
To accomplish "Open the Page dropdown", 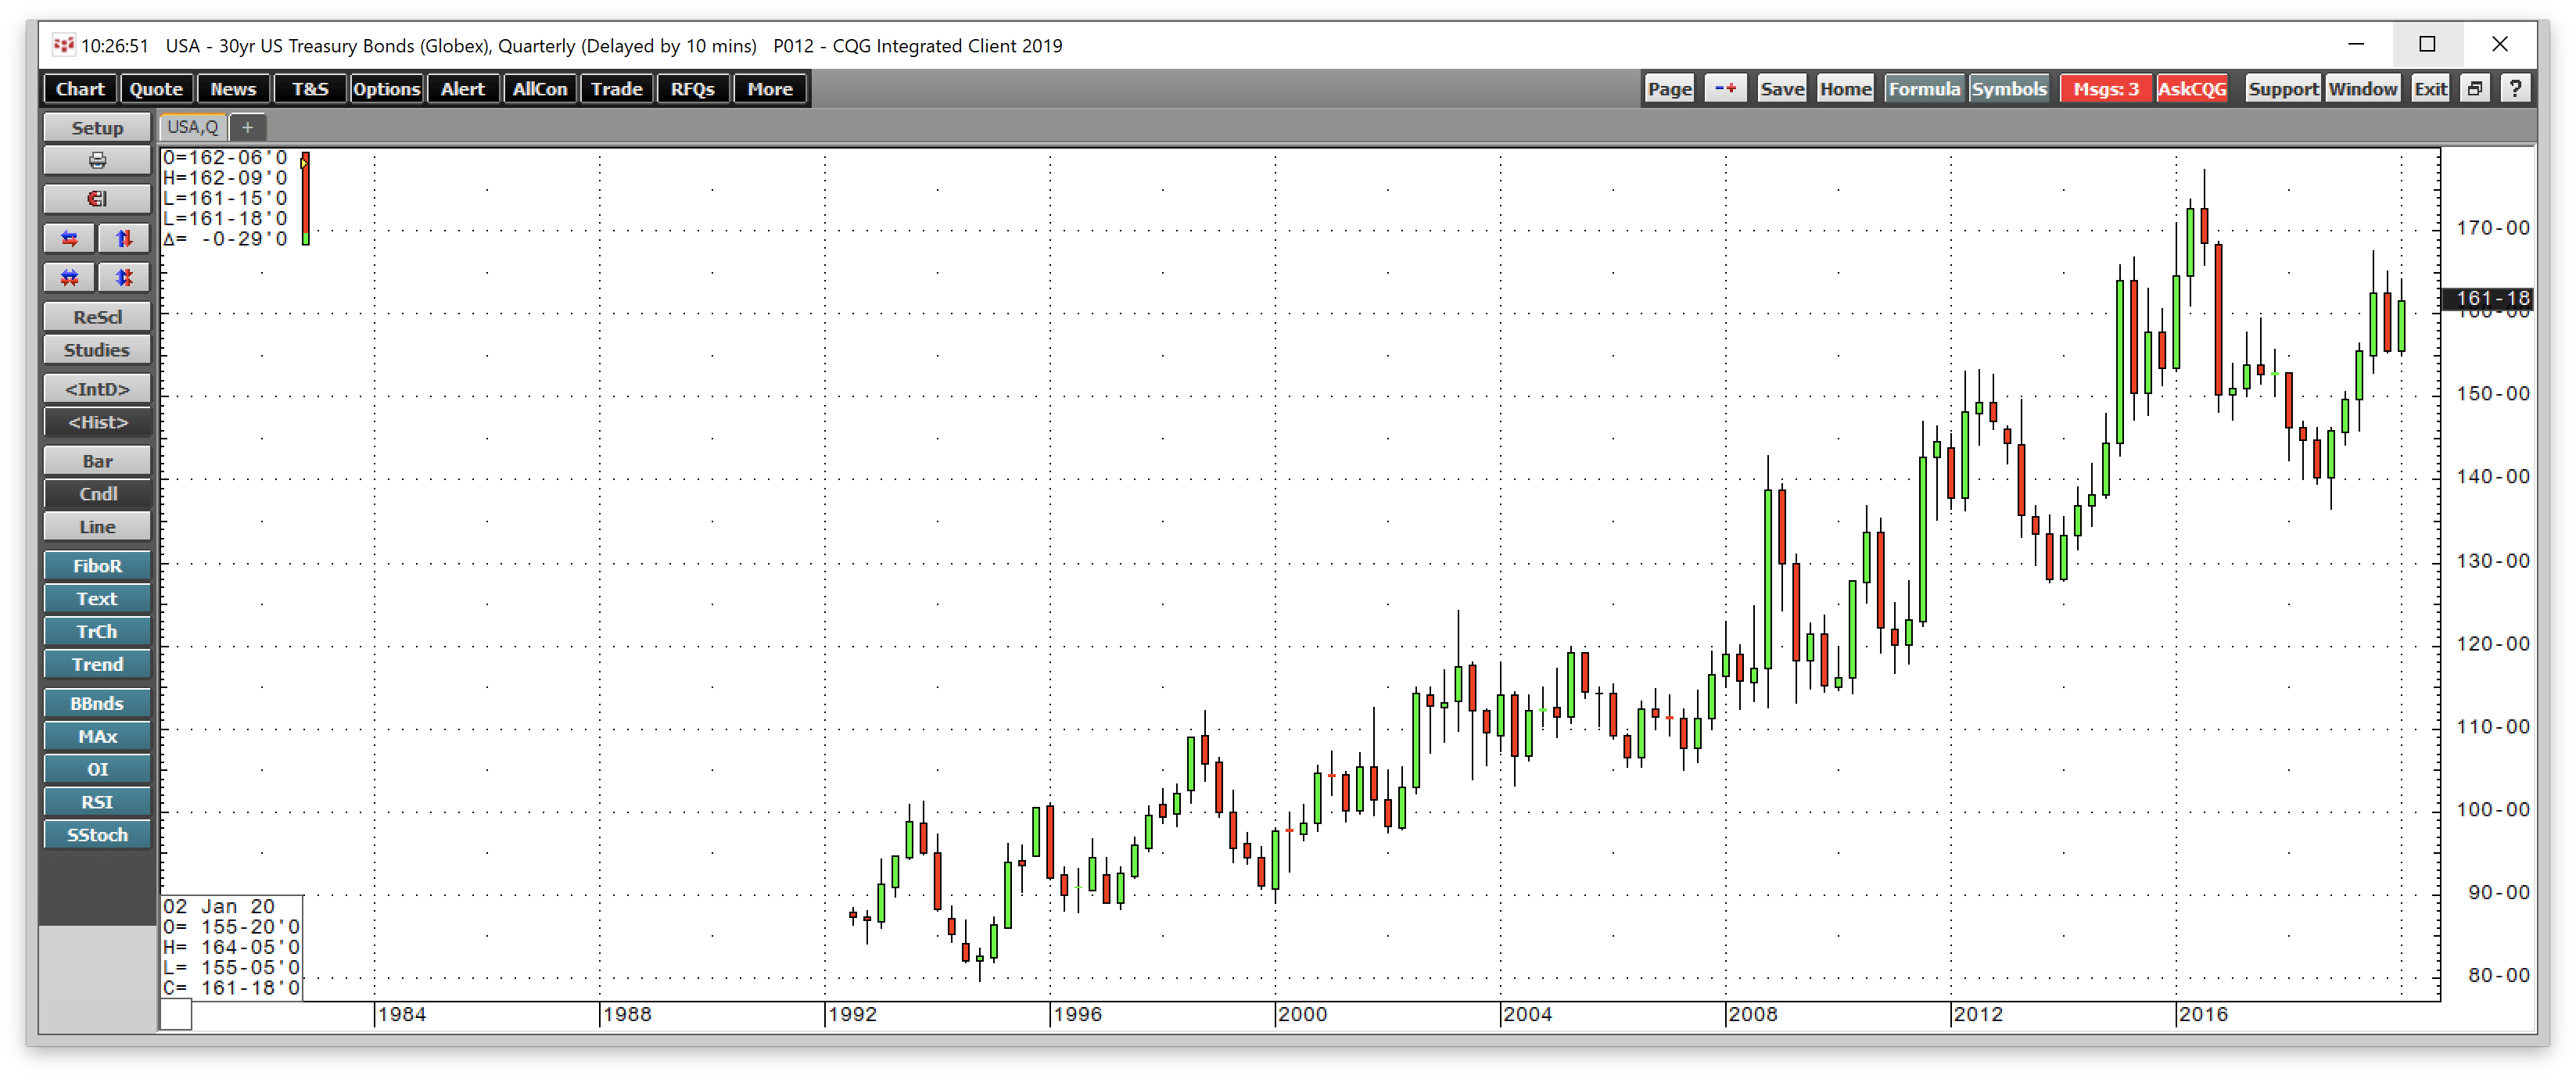I will click(1669, 89).
